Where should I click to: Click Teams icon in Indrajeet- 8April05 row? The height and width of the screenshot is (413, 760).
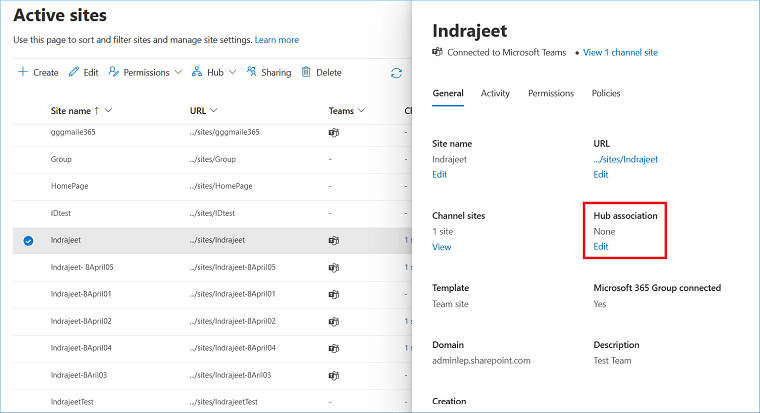[x=334, y=268]
